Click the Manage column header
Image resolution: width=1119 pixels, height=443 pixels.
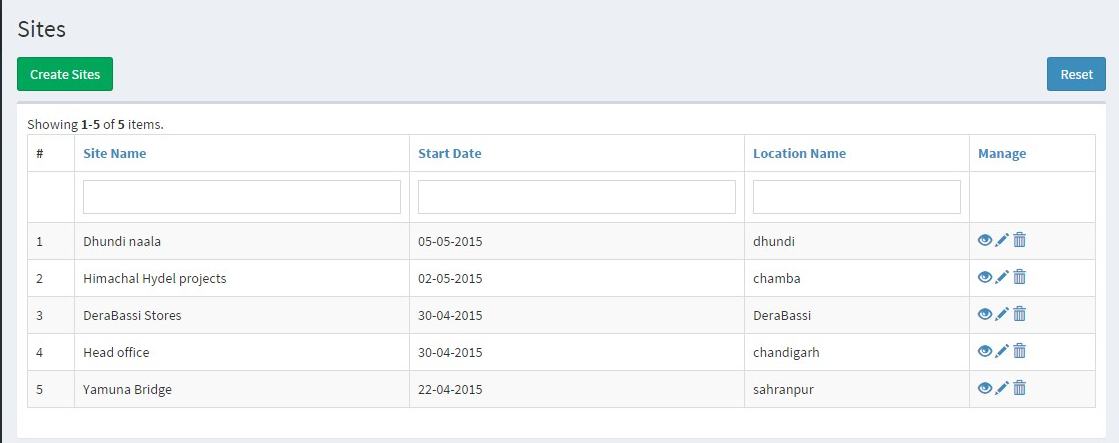pos(1002,153)
